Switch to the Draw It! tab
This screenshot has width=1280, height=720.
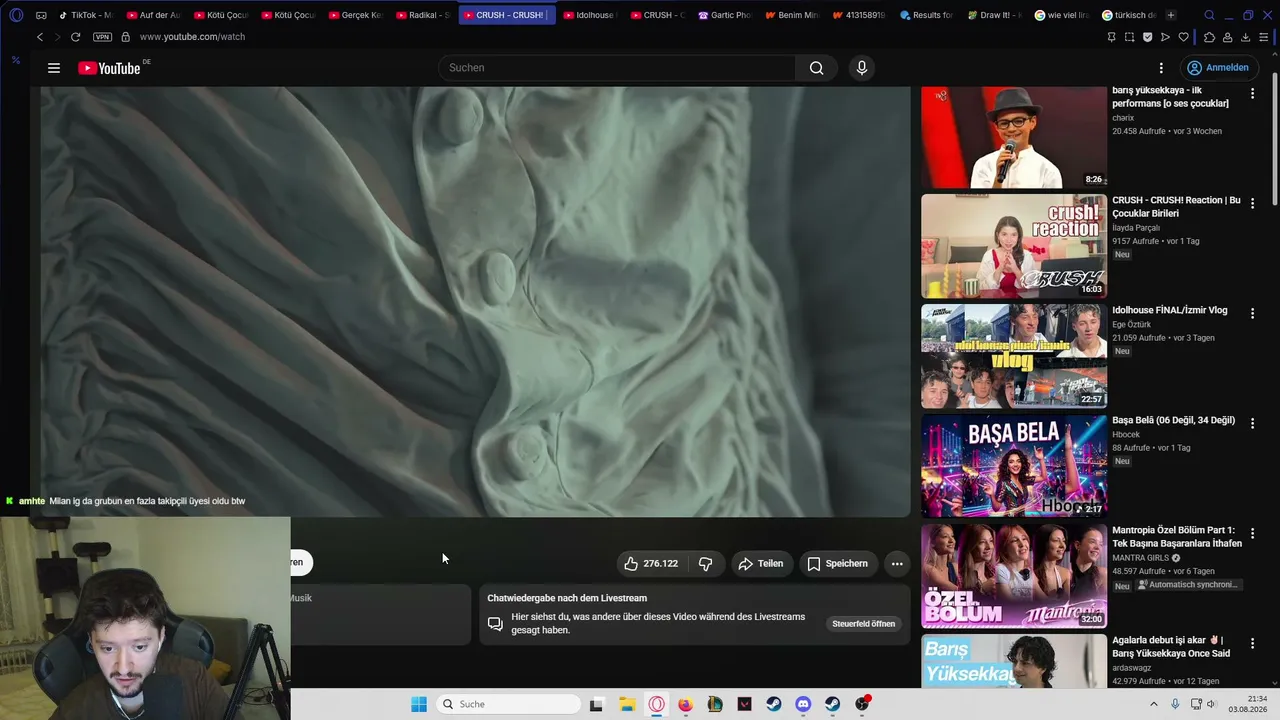click(x=994, y=15)
